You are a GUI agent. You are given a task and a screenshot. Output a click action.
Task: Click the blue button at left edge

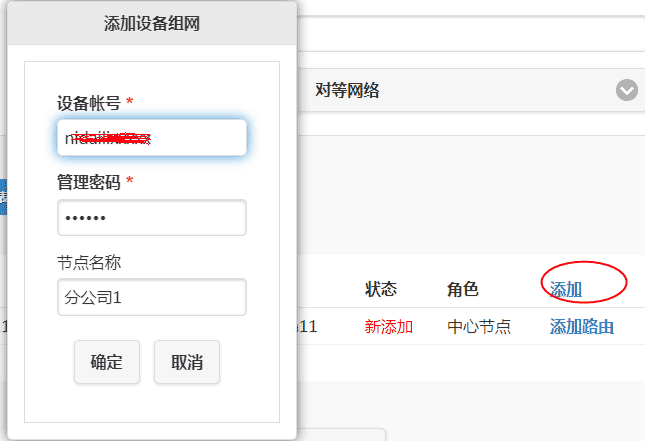pos(3,197)
